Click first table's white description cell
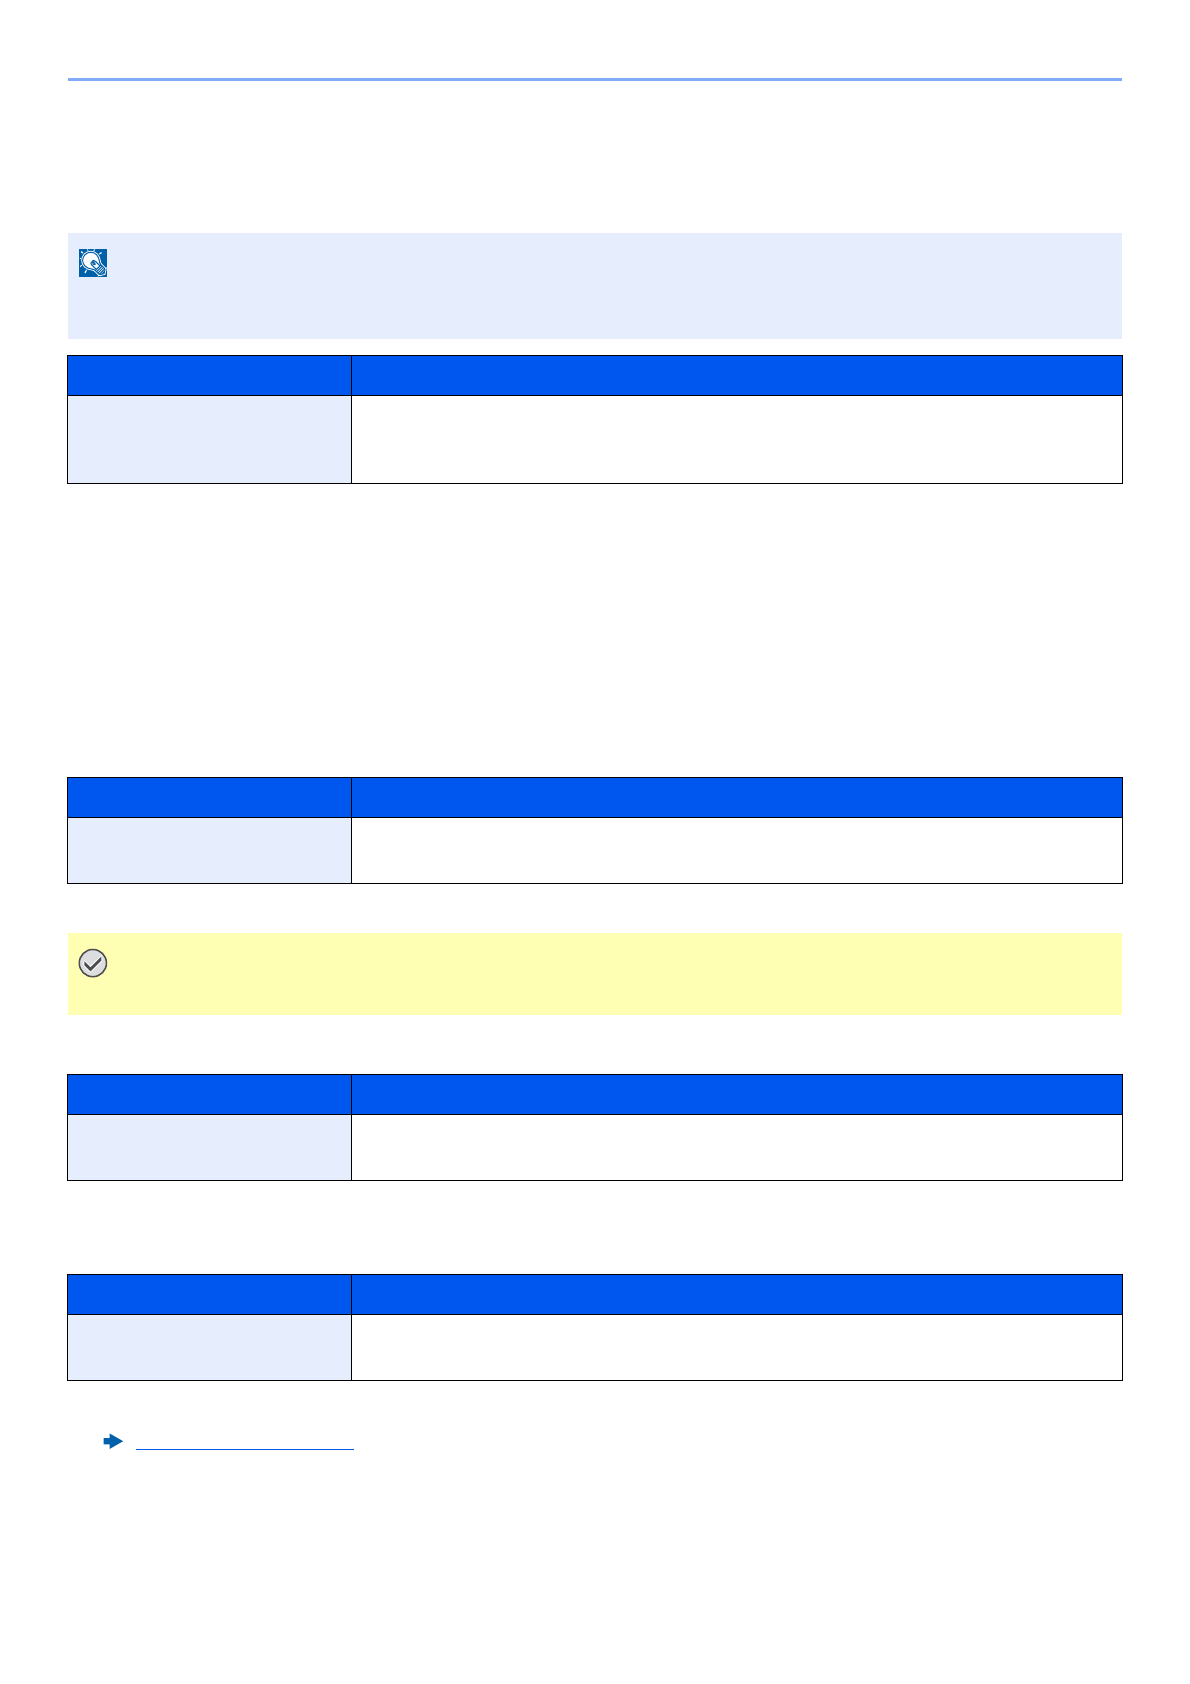 click(737, 440)
